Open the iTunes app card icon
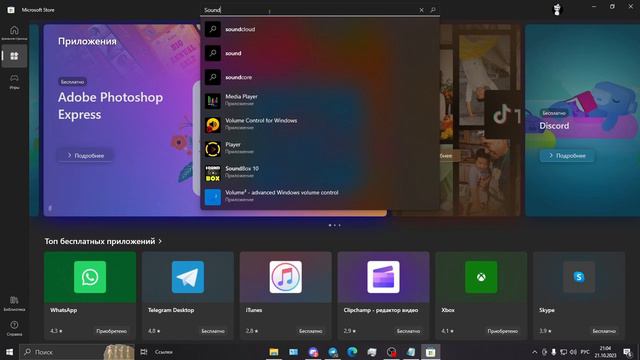 286,277
